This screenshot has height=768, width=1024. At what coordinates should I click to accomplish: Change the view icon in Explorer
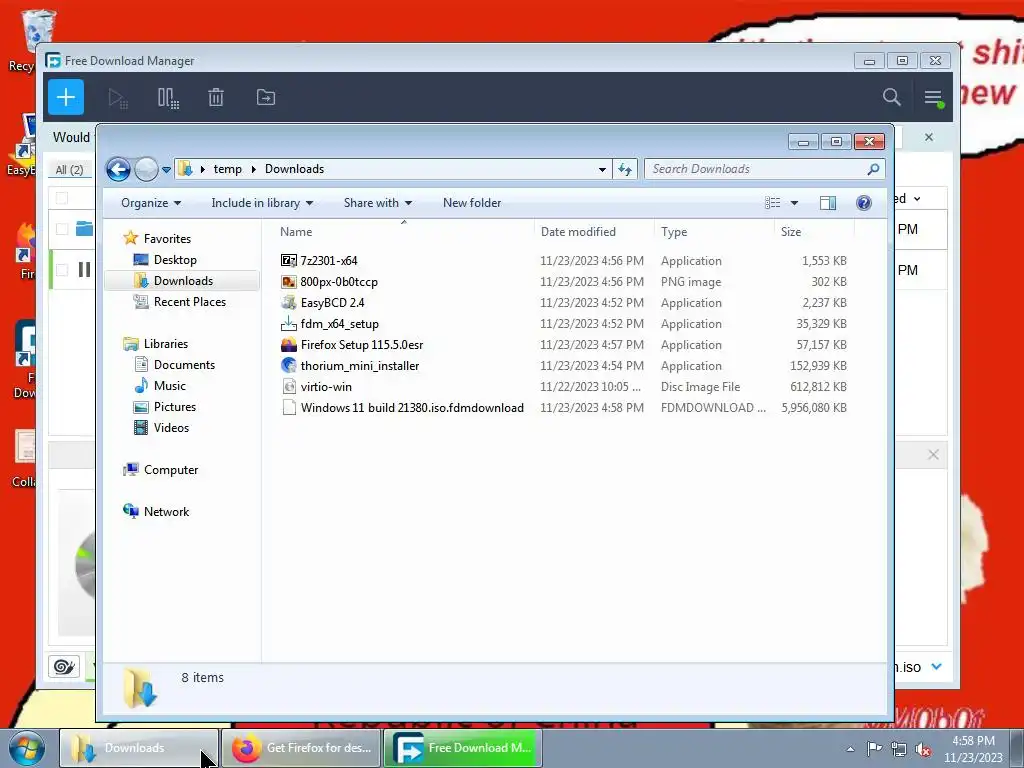pos(773,203)
